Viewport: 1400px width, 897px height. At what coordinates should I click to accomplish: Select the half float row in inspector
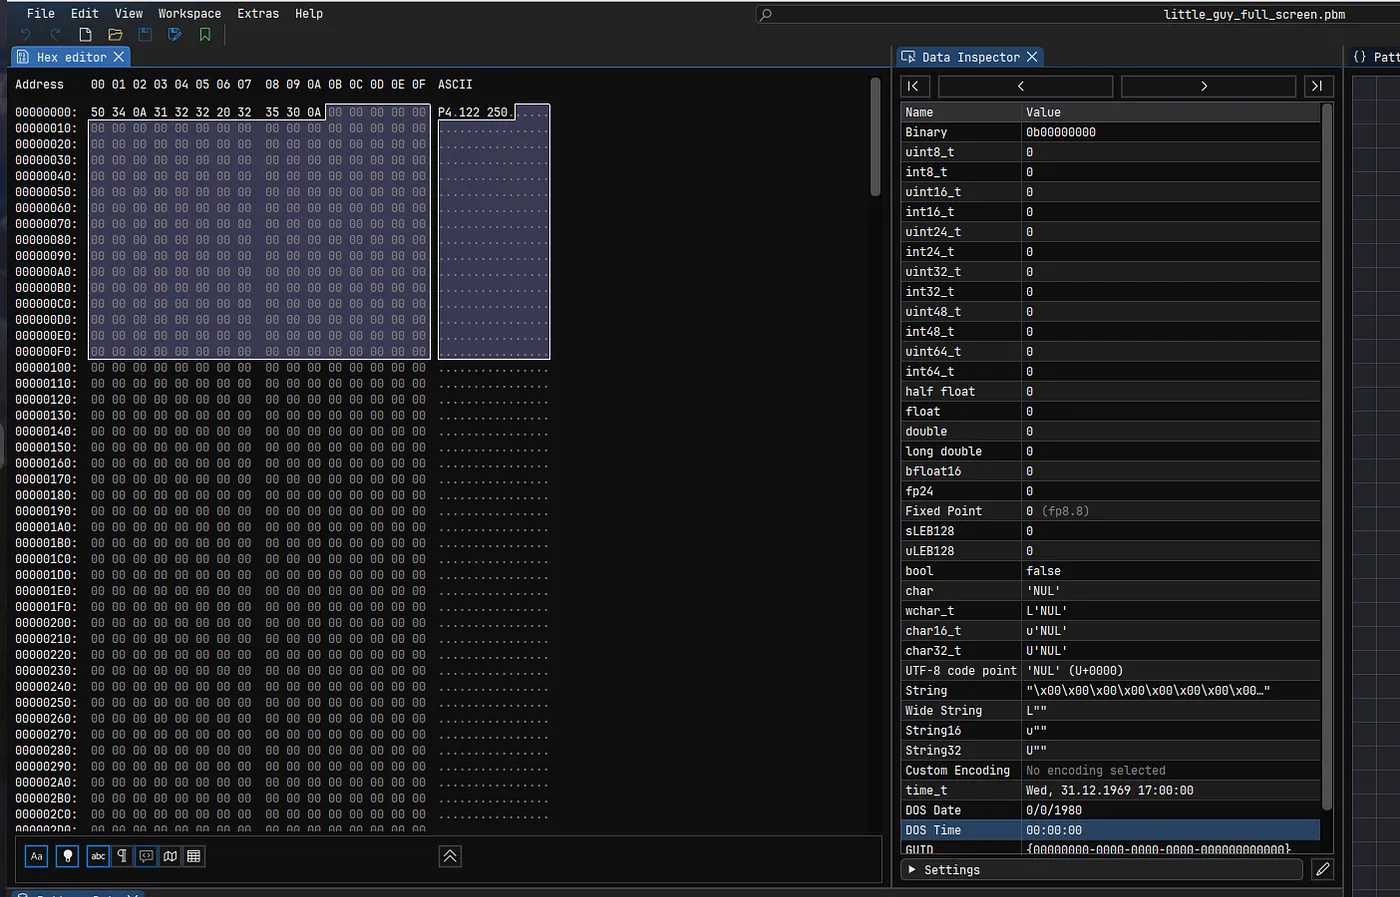(x=1110, y=391)
